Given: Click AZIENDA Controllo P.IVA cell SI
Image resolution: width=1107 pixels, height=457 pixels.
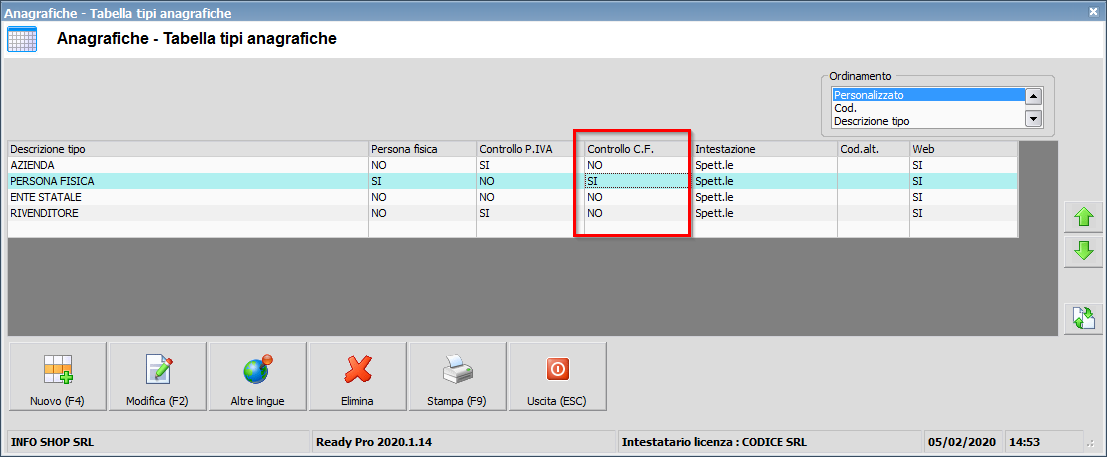Looking at the screenshot, I should (x=530, y=165).
